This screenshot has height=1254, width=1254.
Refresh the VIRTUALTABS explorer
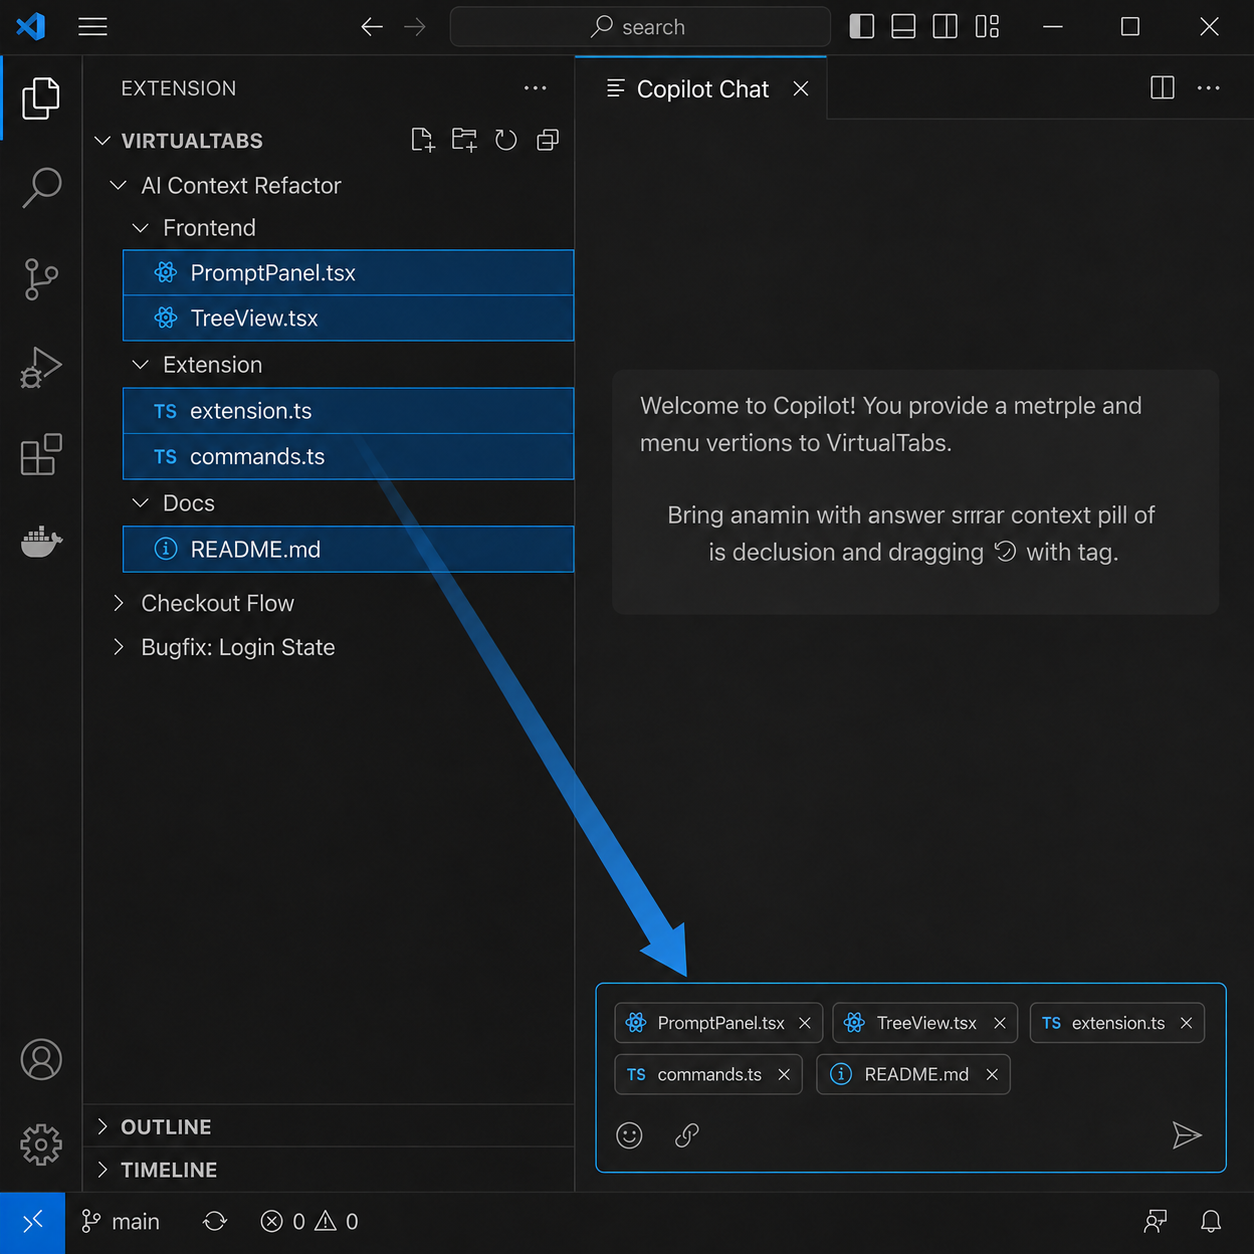click(506, 140)
